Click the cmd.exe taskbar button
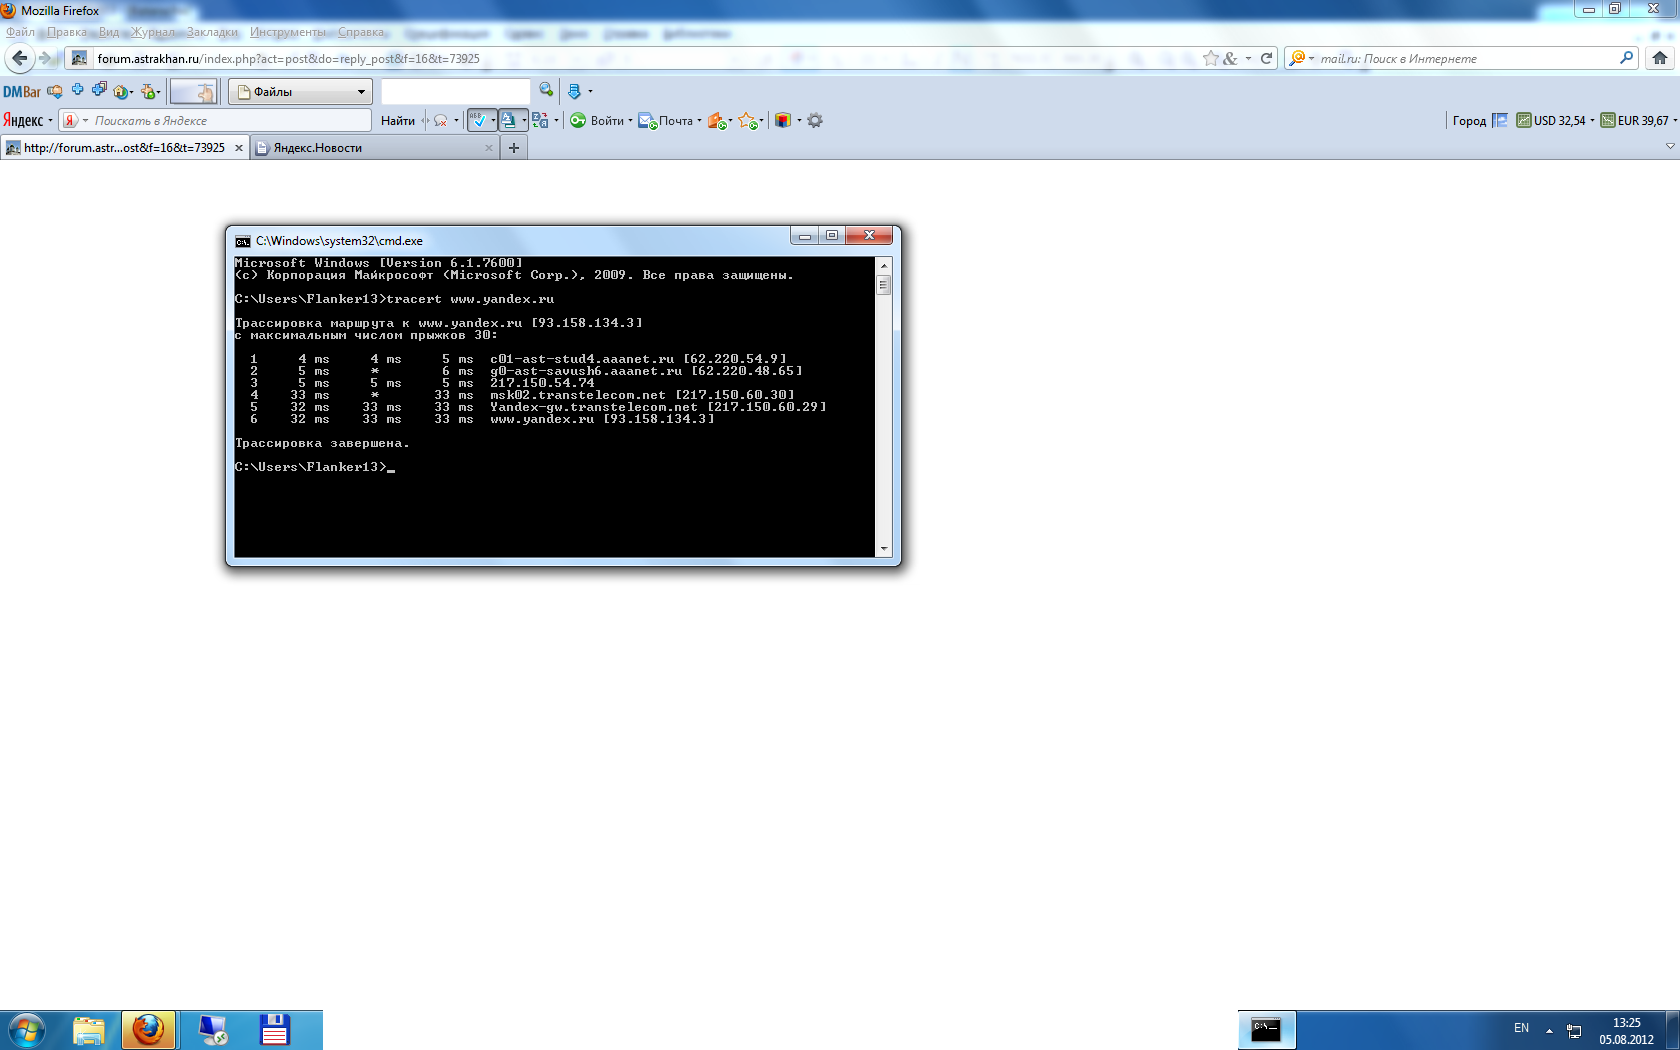Viewport: 1680px width, 1050px height. [x=1266, y=1030]
